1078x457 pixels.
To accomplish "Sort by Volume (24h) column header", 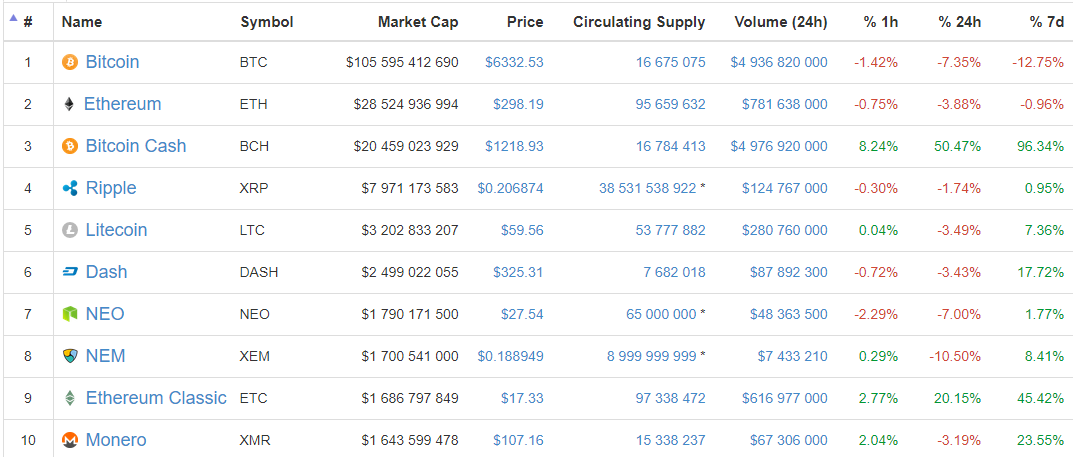I will [x=780, y=22].
